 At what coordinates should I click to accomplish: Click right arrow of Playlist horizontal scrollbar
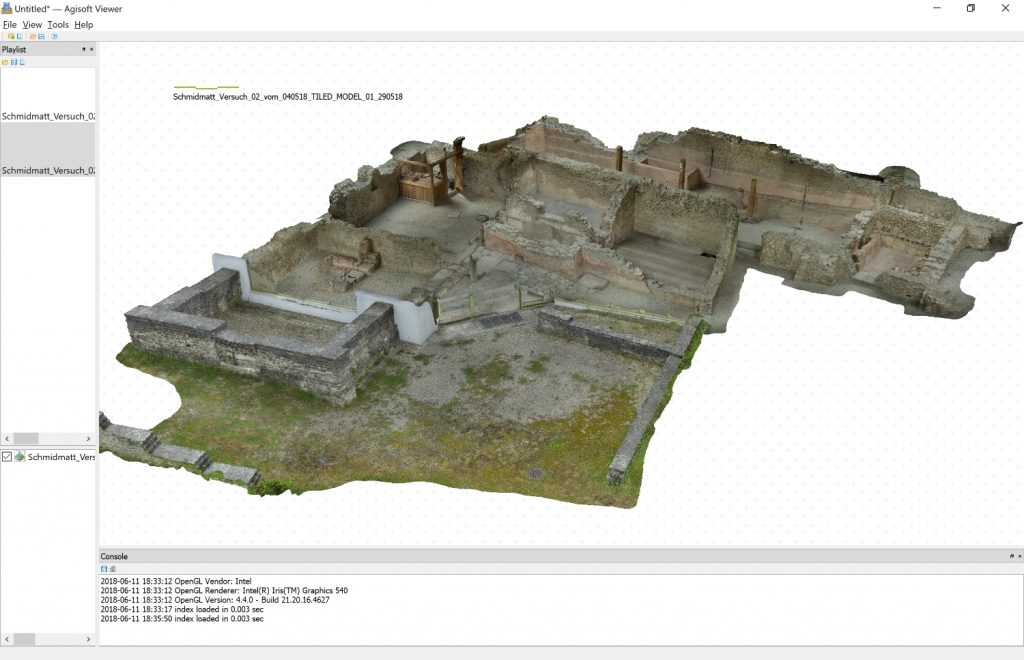click(90, 438)
